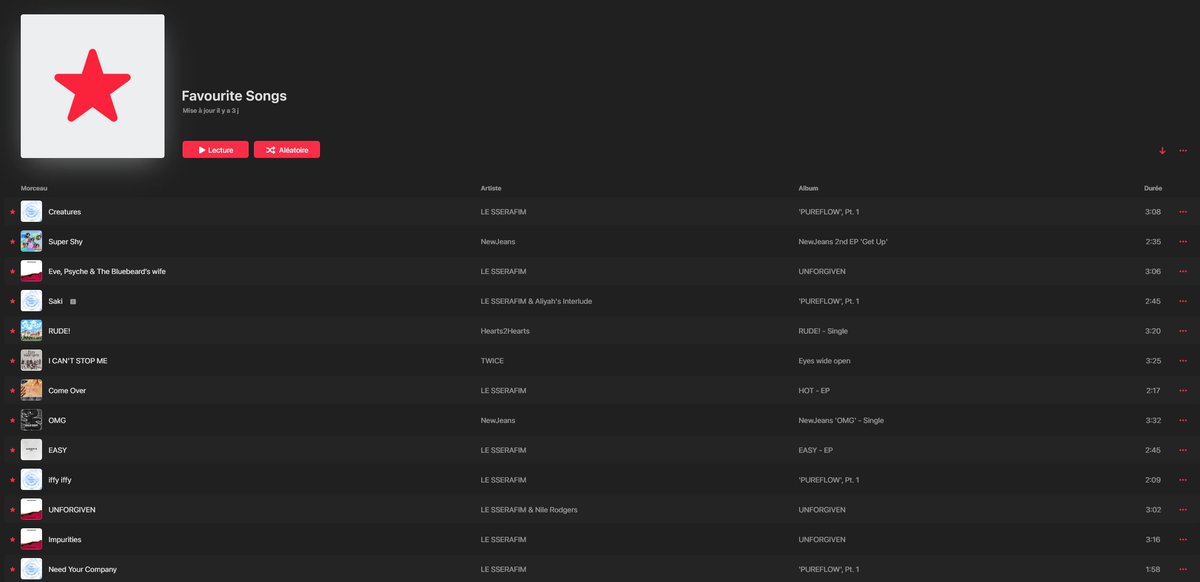
Task: Click the Lecture play button
Action: [215, 150]
